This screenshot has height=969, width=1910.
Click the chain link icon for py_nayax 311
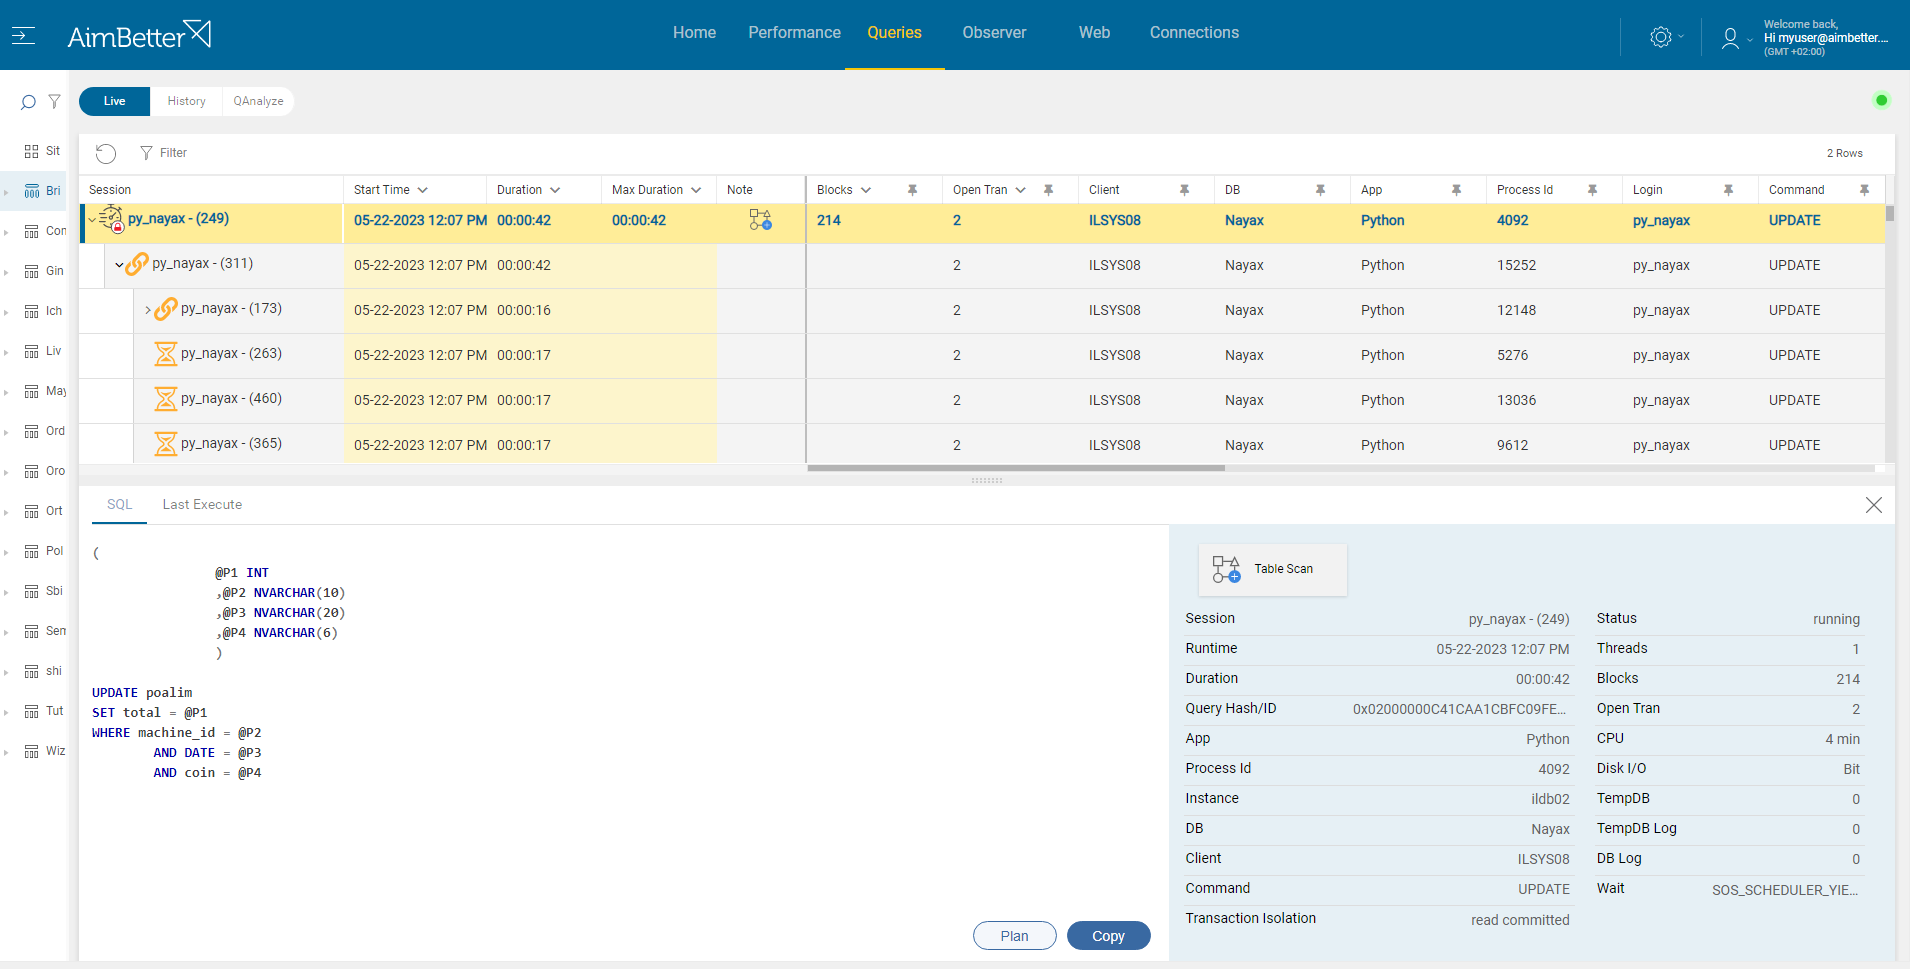[x=137, y=264]
